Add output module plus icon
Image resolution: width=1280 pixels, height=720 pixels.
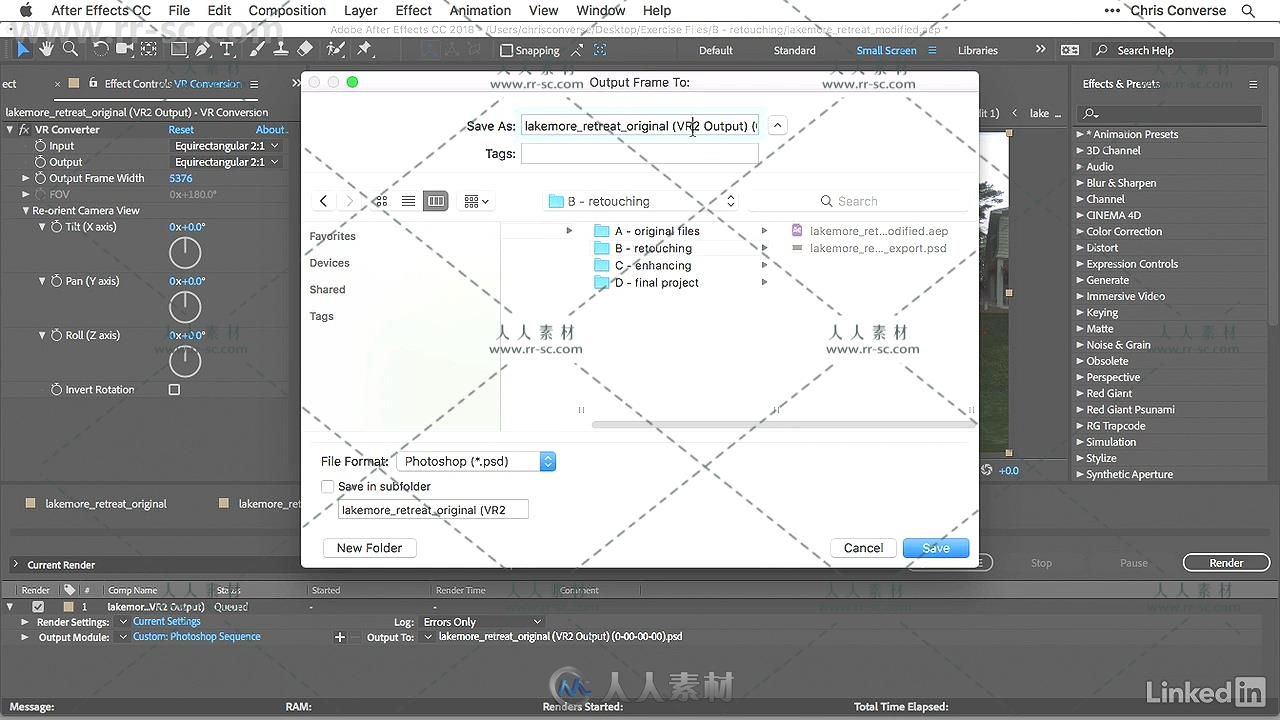click(340, 637)
